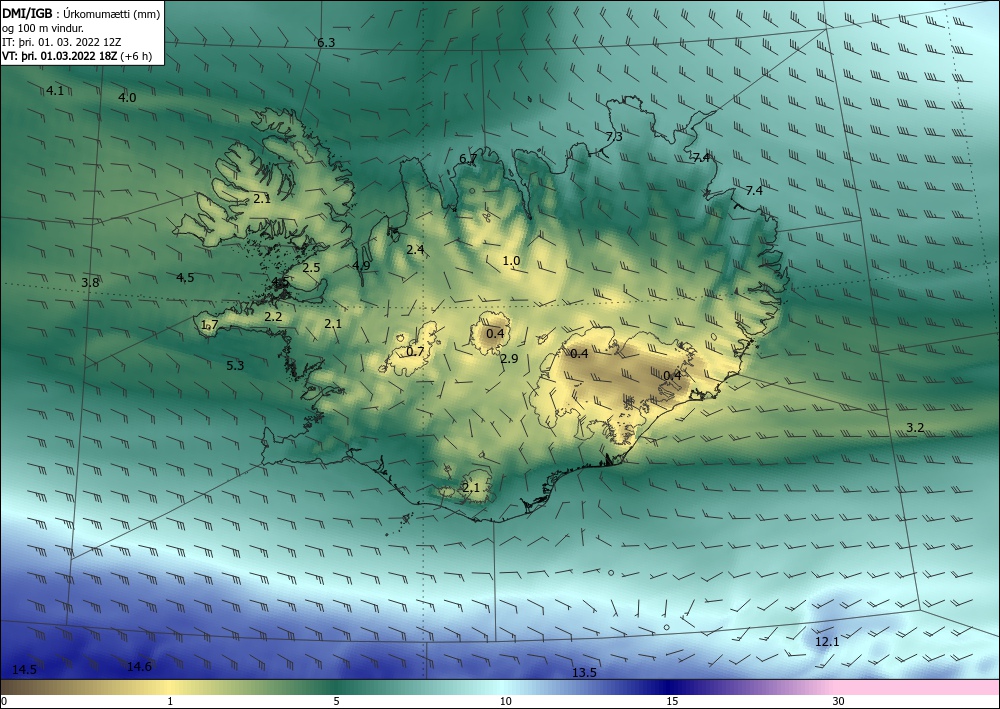Click the precipitation value '6.3'
The image size is (1000, 709).
(x=326, y=43)
